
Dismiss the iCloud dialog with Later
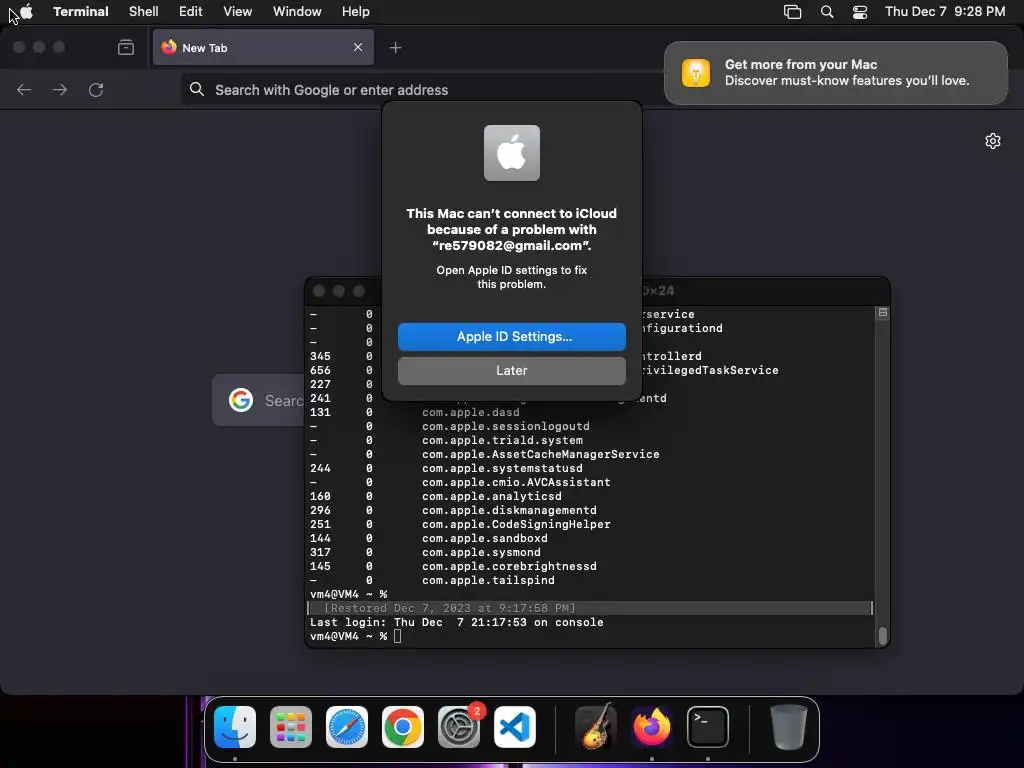tap(511, 370)
